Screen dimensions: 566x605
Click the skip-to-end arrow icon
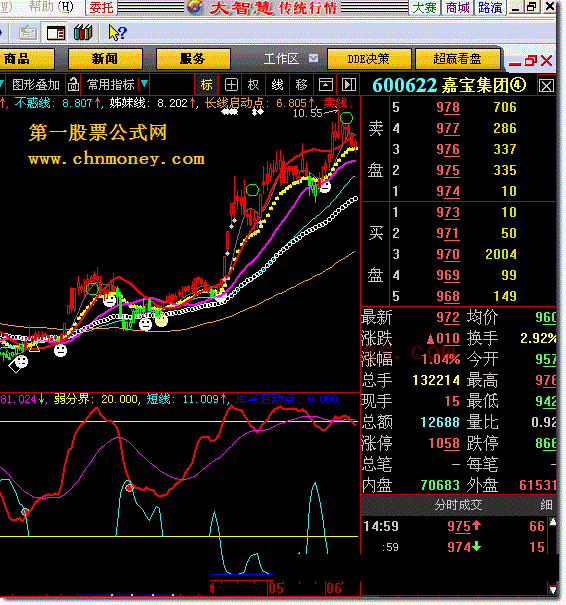[349, 85]
